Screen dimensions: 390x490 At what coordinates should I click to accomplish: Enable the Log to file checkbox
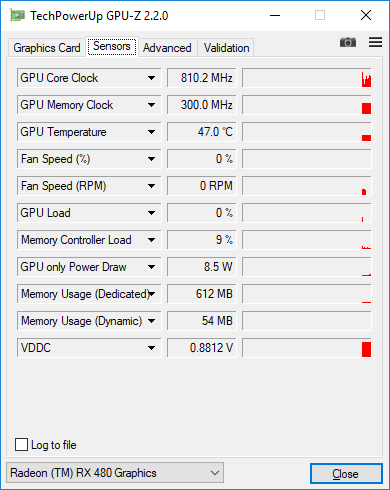tap(21, 445)
